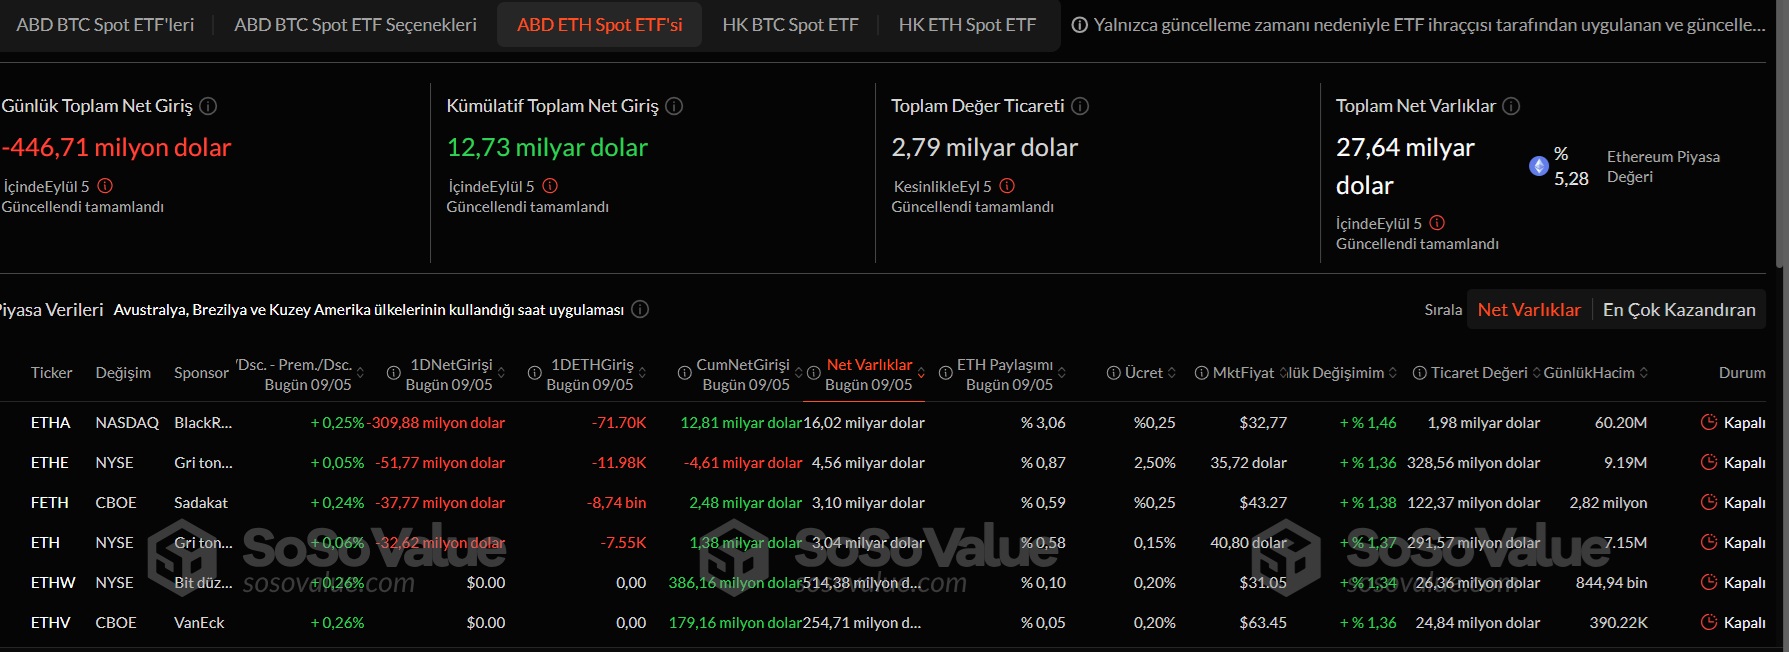1789x652 pixels.
Task: Click clock status icon in FETH row
Action: coord(1709,502)
